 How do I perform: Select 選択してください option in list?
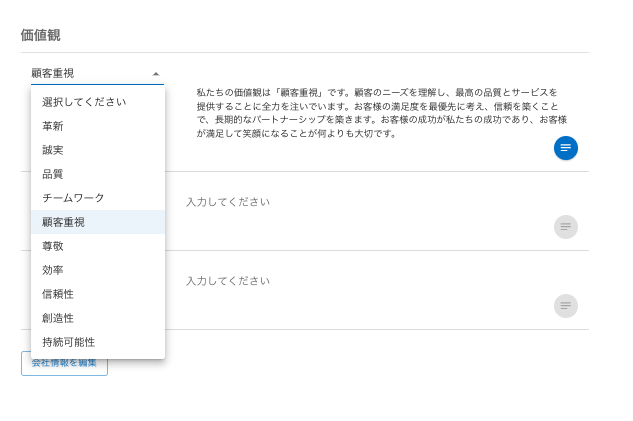pos(98,102)
